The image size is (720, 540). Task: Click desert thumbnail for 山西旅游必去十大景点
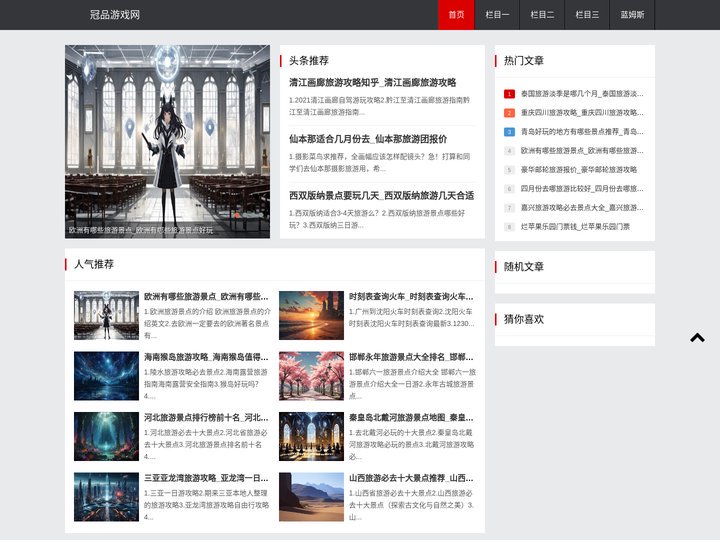pos(311,497)
